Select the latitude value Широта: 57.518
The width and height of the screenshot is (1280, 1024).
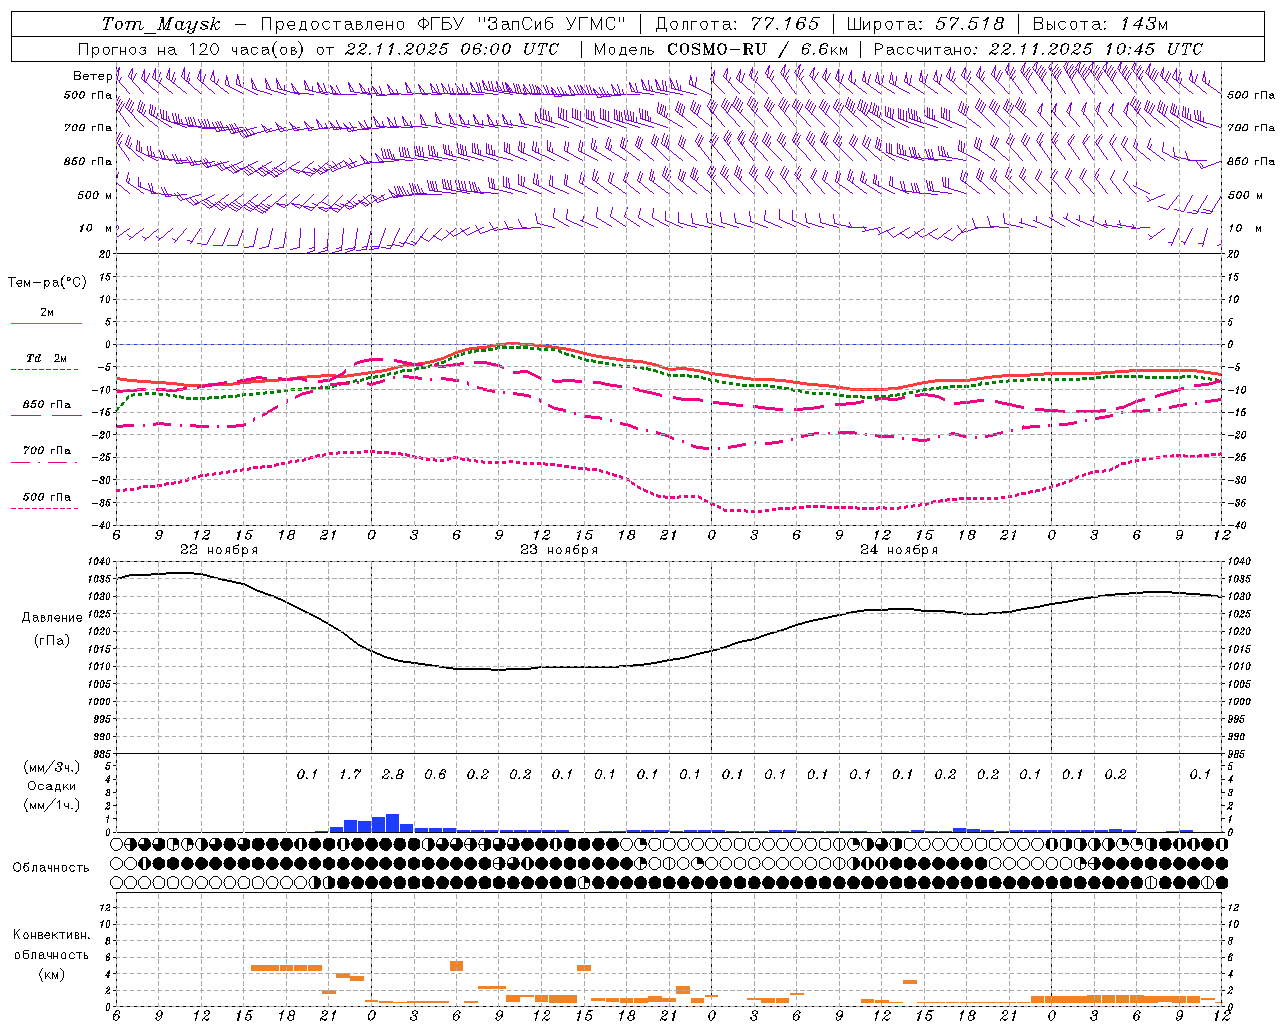925,24
